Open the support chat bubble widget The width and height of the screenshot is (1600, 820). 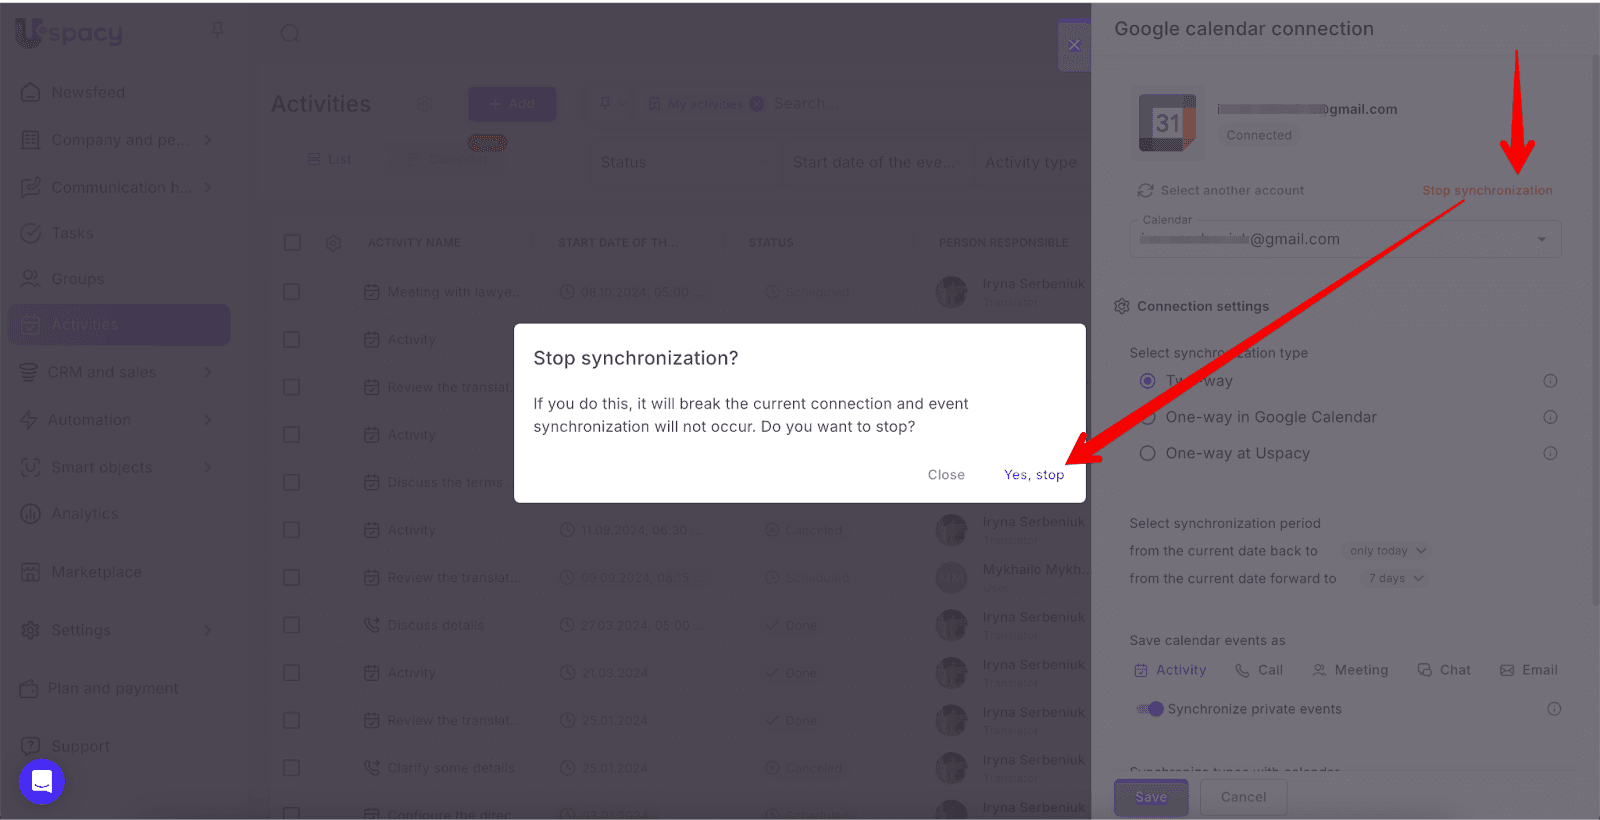[42, 781]
